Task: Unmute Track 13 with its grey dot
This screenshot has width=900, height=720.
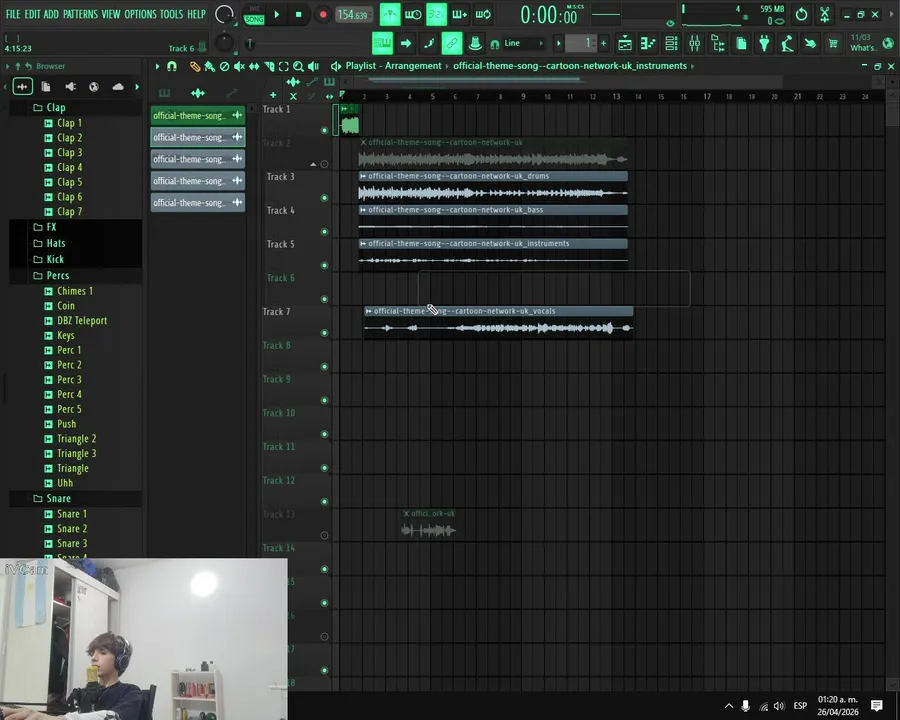Action: [x=324, y=536]
